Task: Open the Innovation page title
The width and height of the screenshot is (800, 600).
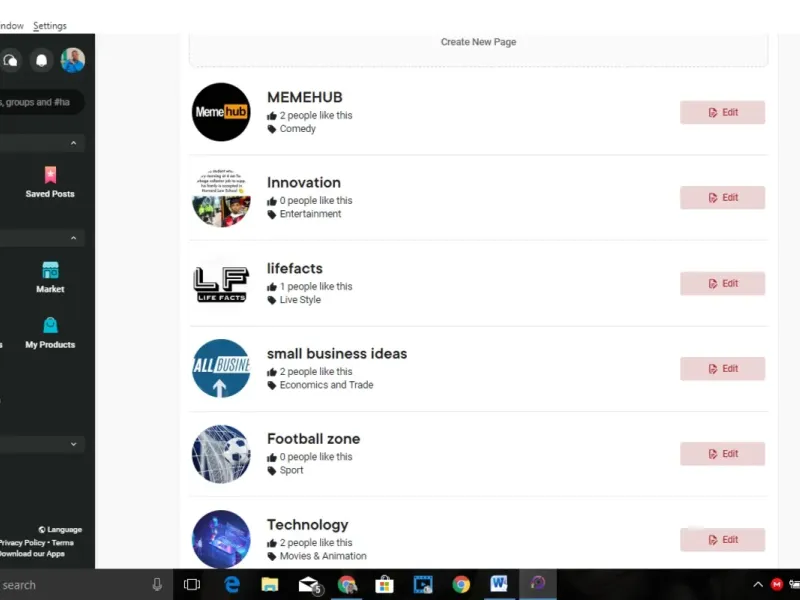Action: pyautogui.click(x=304, y=183)
